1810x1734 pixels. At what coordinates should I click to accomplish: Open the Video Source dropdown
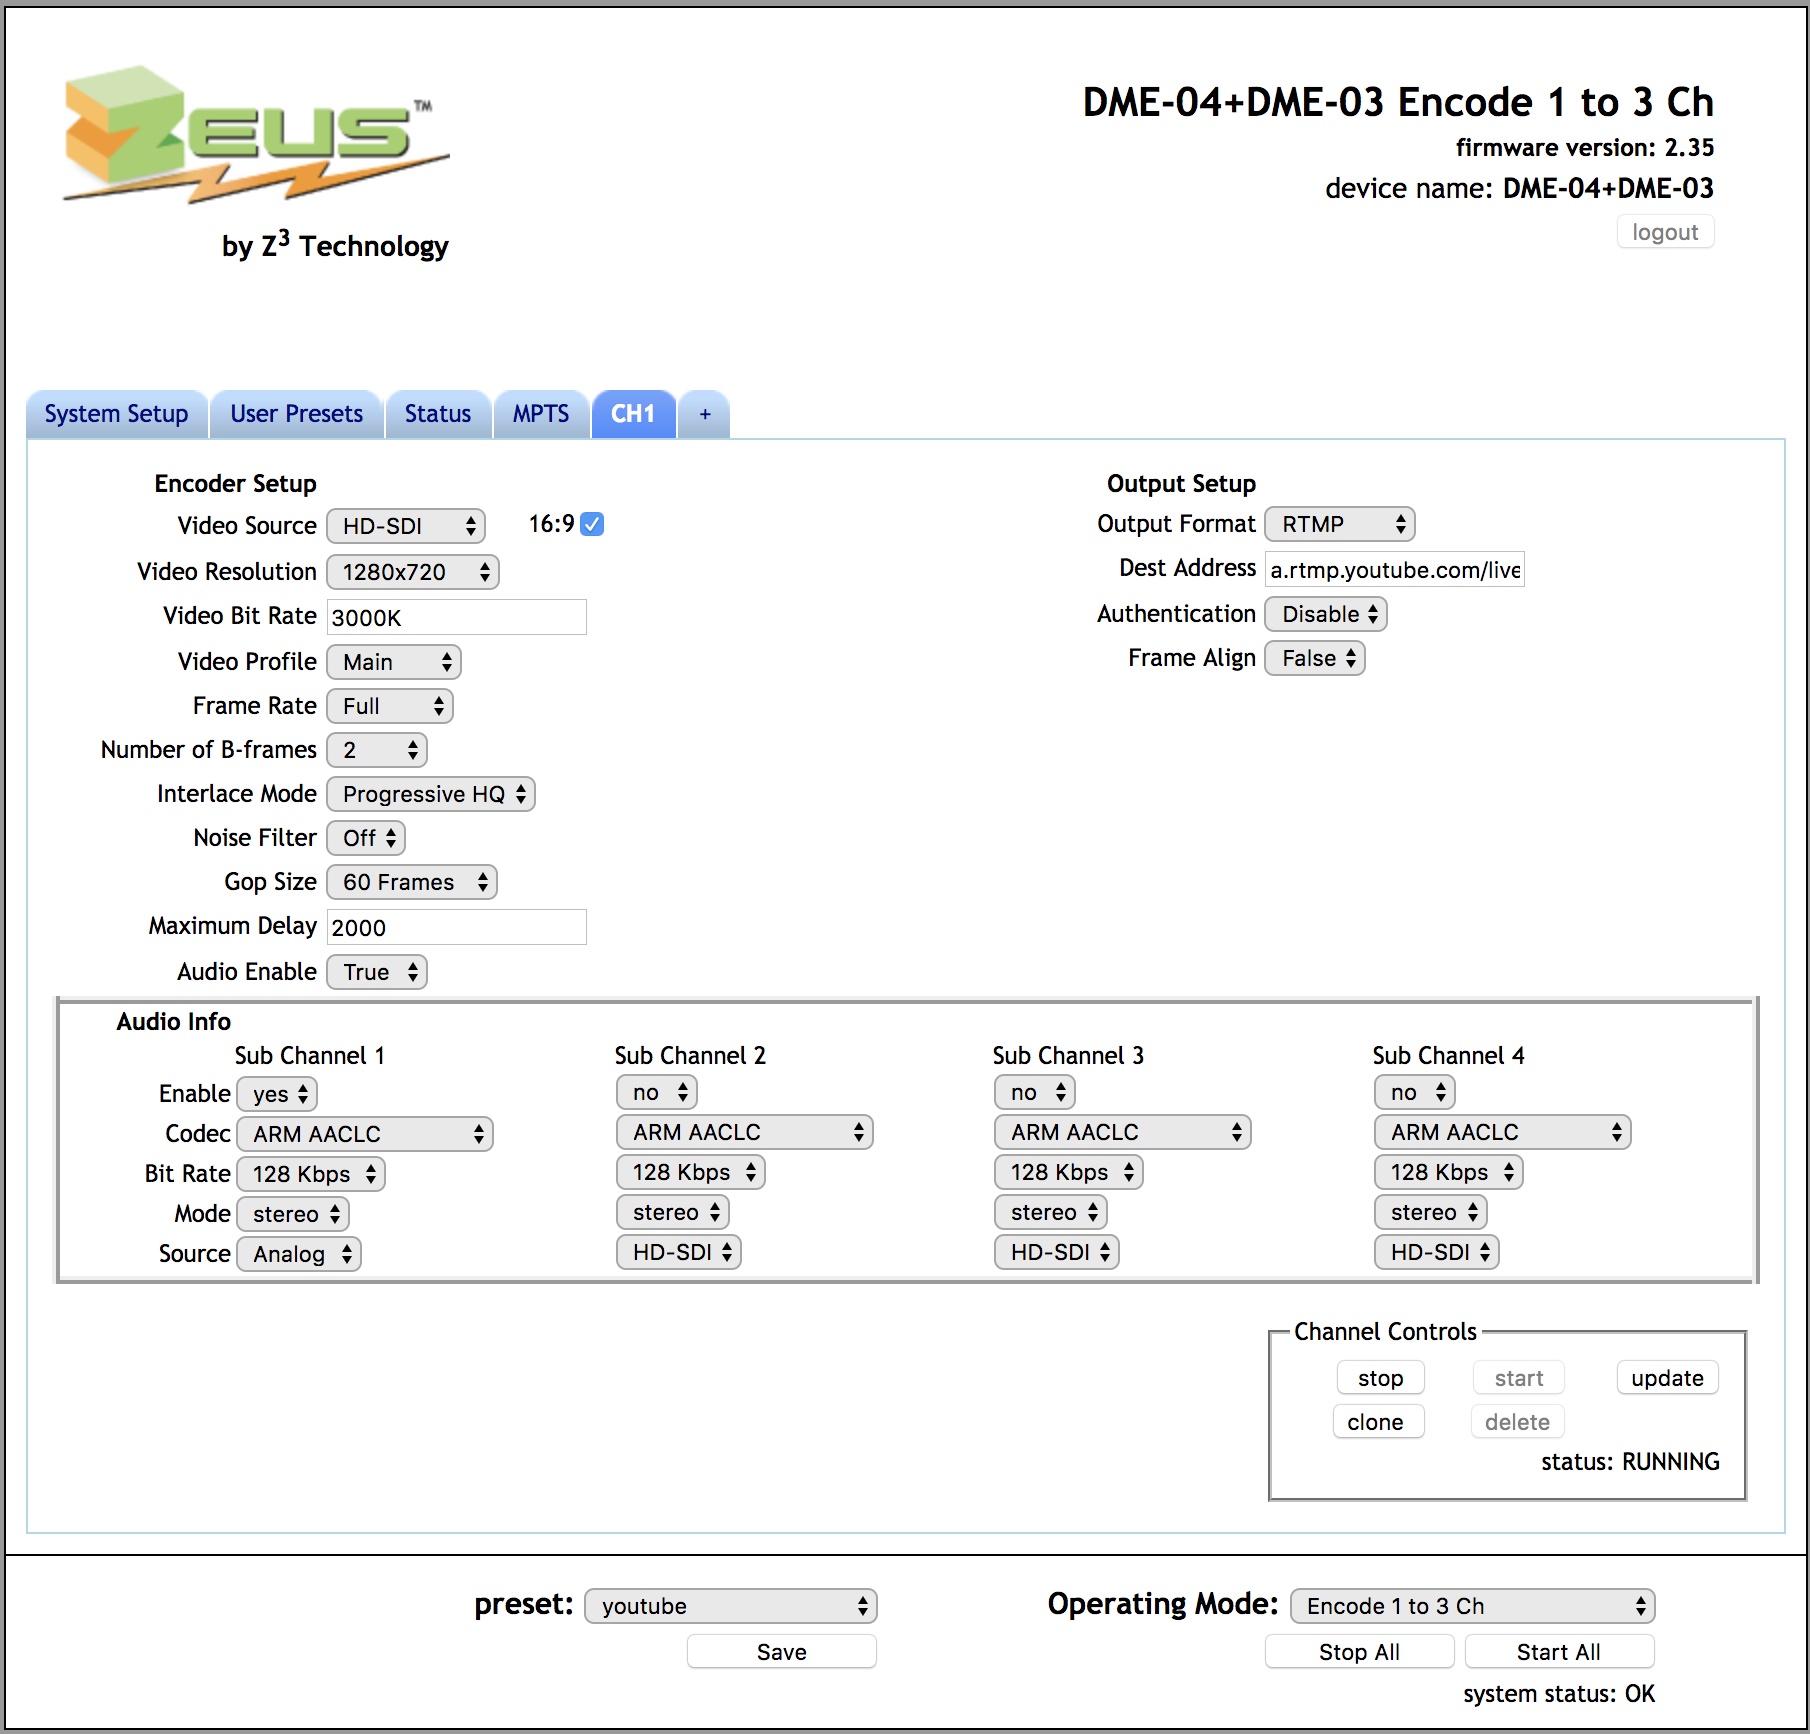406,526
